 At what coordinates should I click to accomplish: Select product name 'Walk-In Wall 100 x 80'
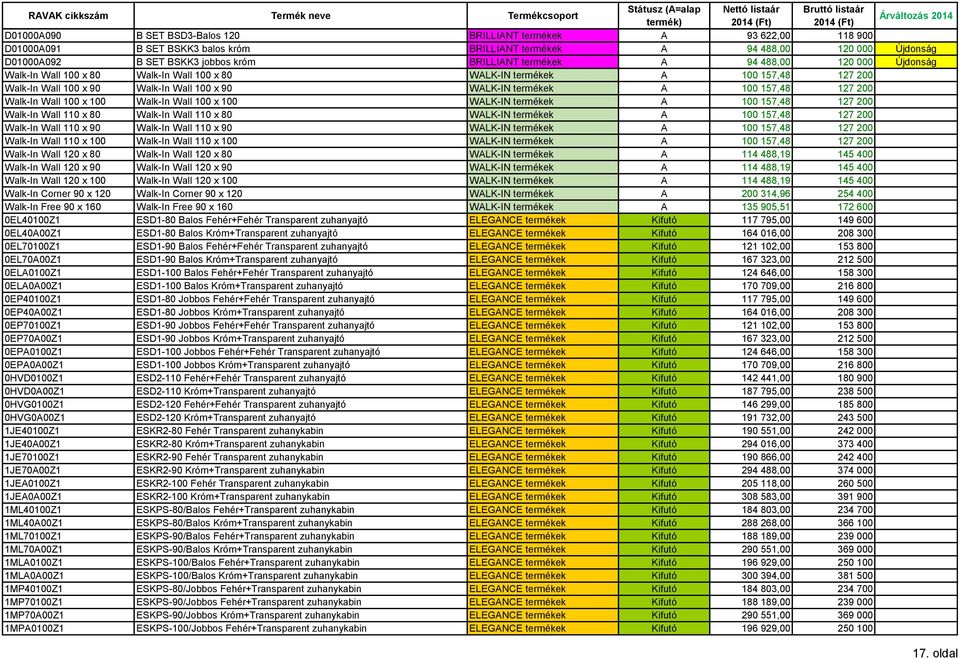(184, 75)
